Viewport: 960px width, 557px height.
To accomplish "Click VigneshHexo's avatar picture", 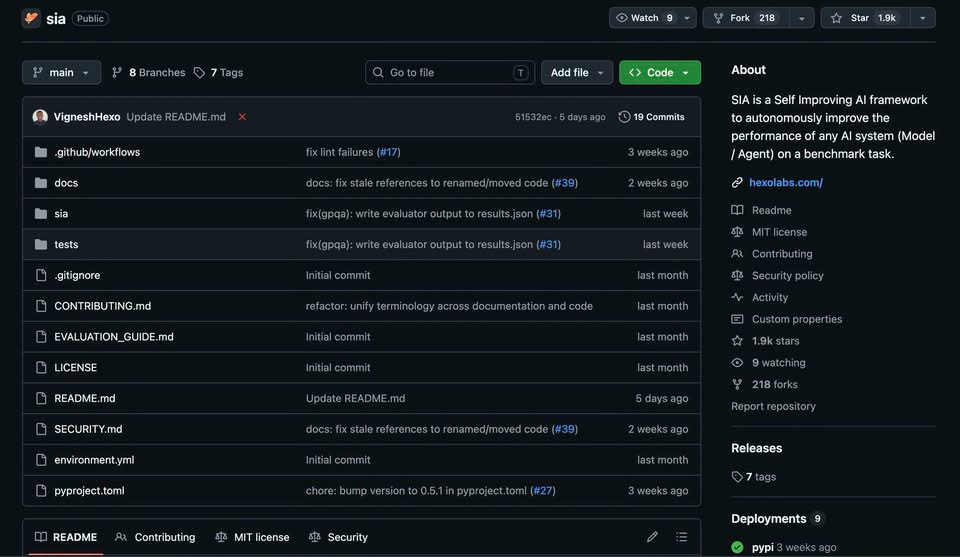I will click(40, 117).
